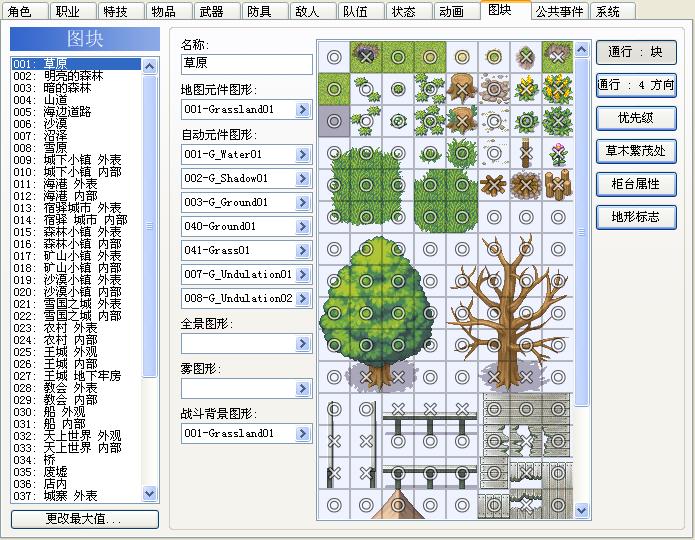Click the pink flower tile

click(x=558, y=153)
